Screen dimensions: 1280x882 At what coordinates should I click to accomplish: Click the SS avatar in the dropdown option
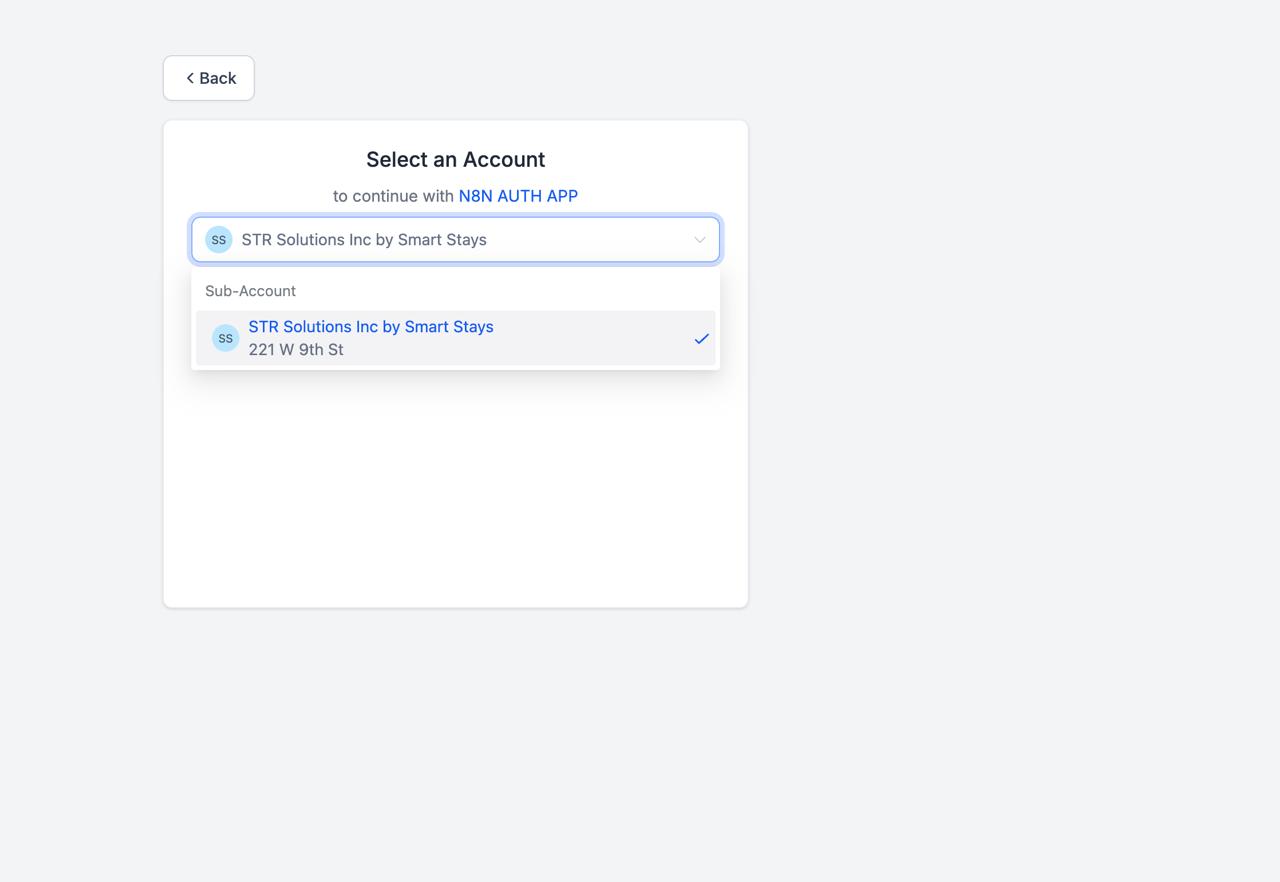click(226, 338)
